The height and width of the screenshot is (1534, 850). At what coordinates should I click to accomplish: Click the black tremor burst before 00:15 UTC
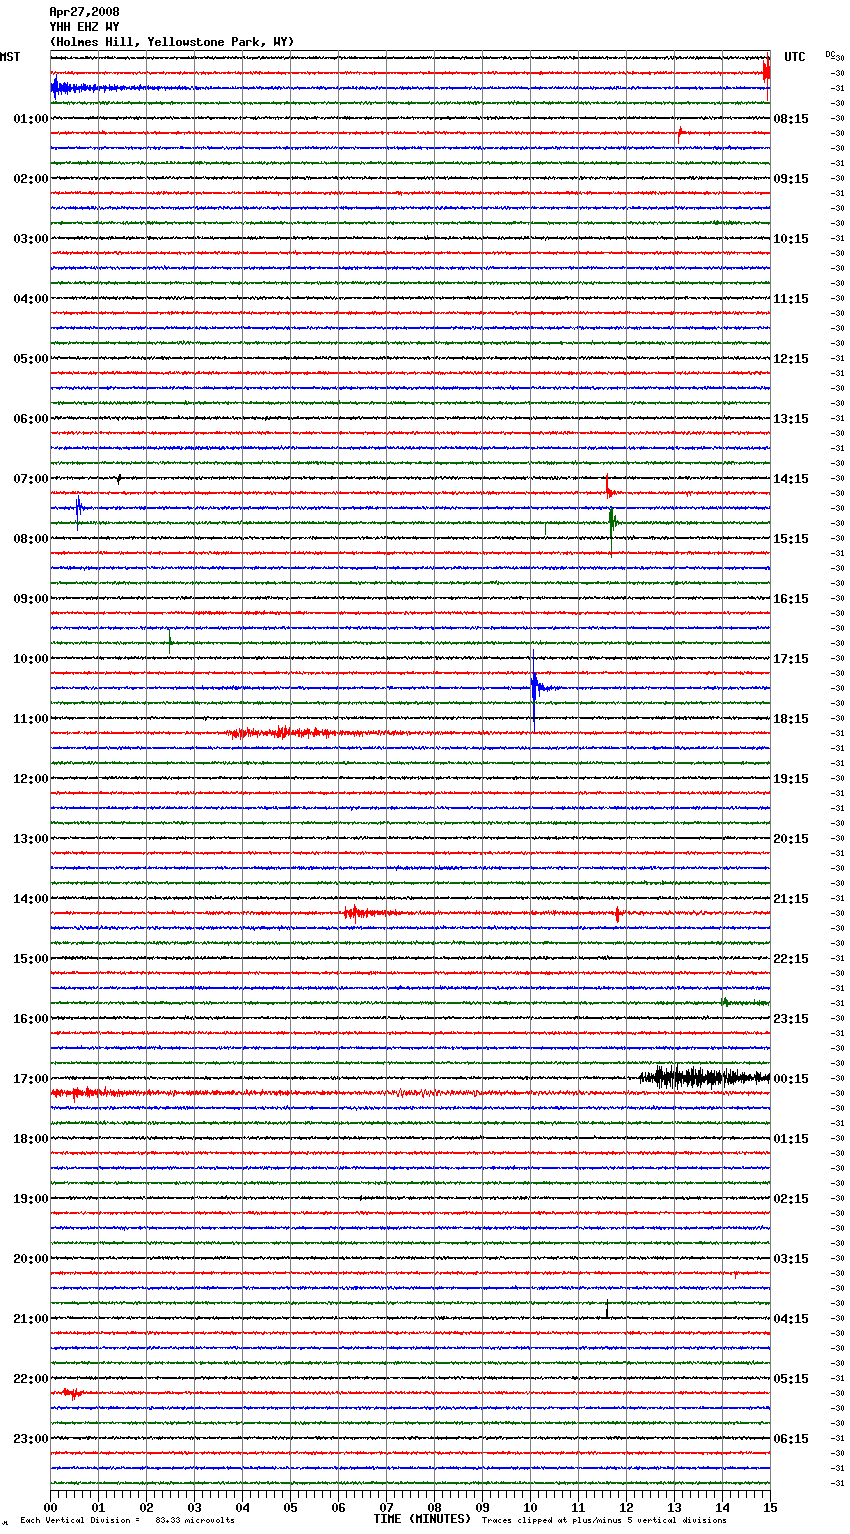click(x=704, y=1077)
